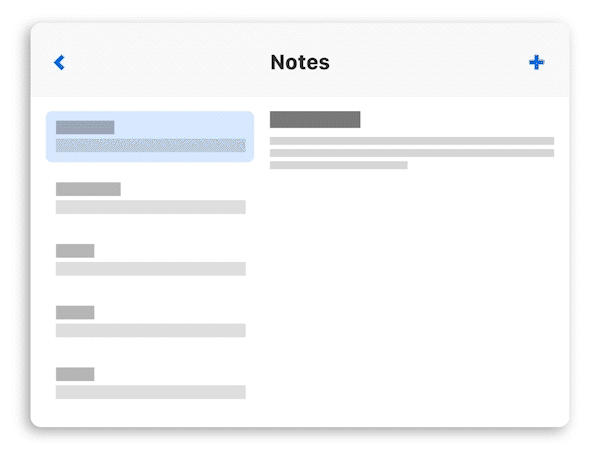This screenshot has height=450, width=600.
Task: Click the last note's preview text bar
Action: [150, 393]
